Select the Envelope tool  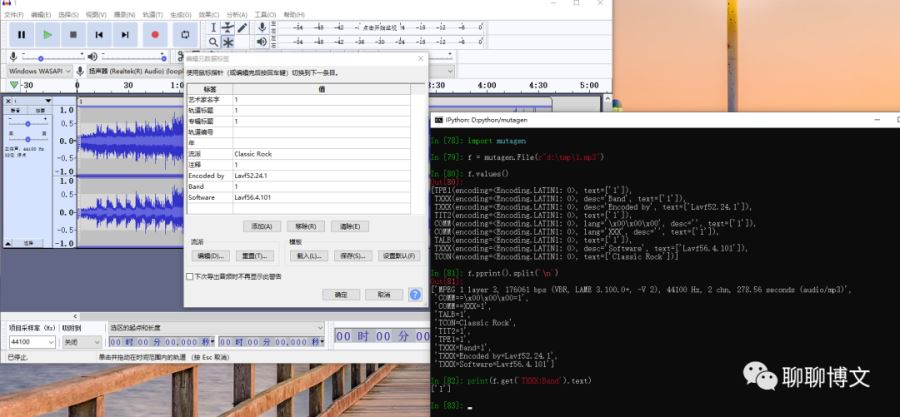(x=228, y=28)
